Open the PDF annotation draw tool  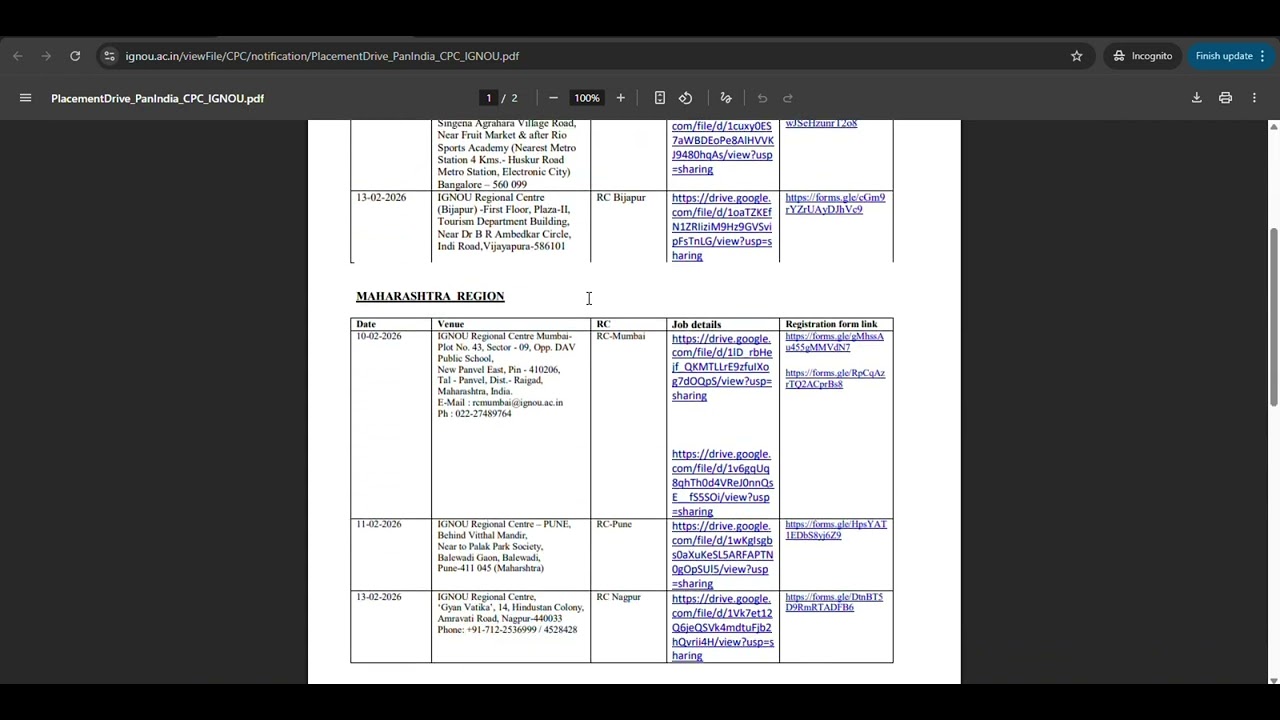point(726,98)
